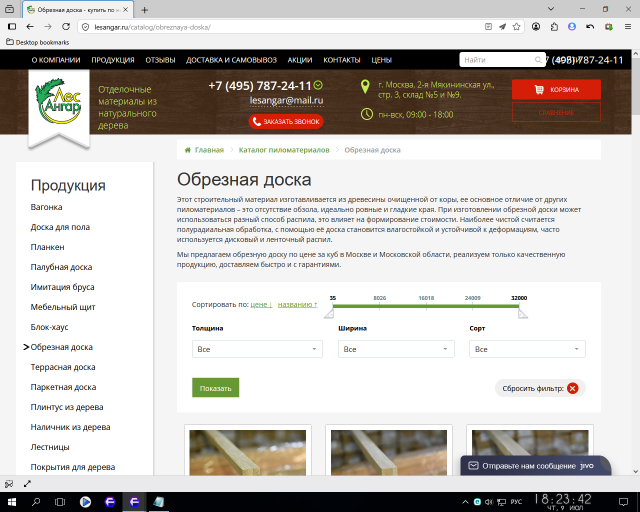Image resolution: width=640 pixels, height=512 pixels.
Task: Click the browser back arrow
Action: click(30, 27)
